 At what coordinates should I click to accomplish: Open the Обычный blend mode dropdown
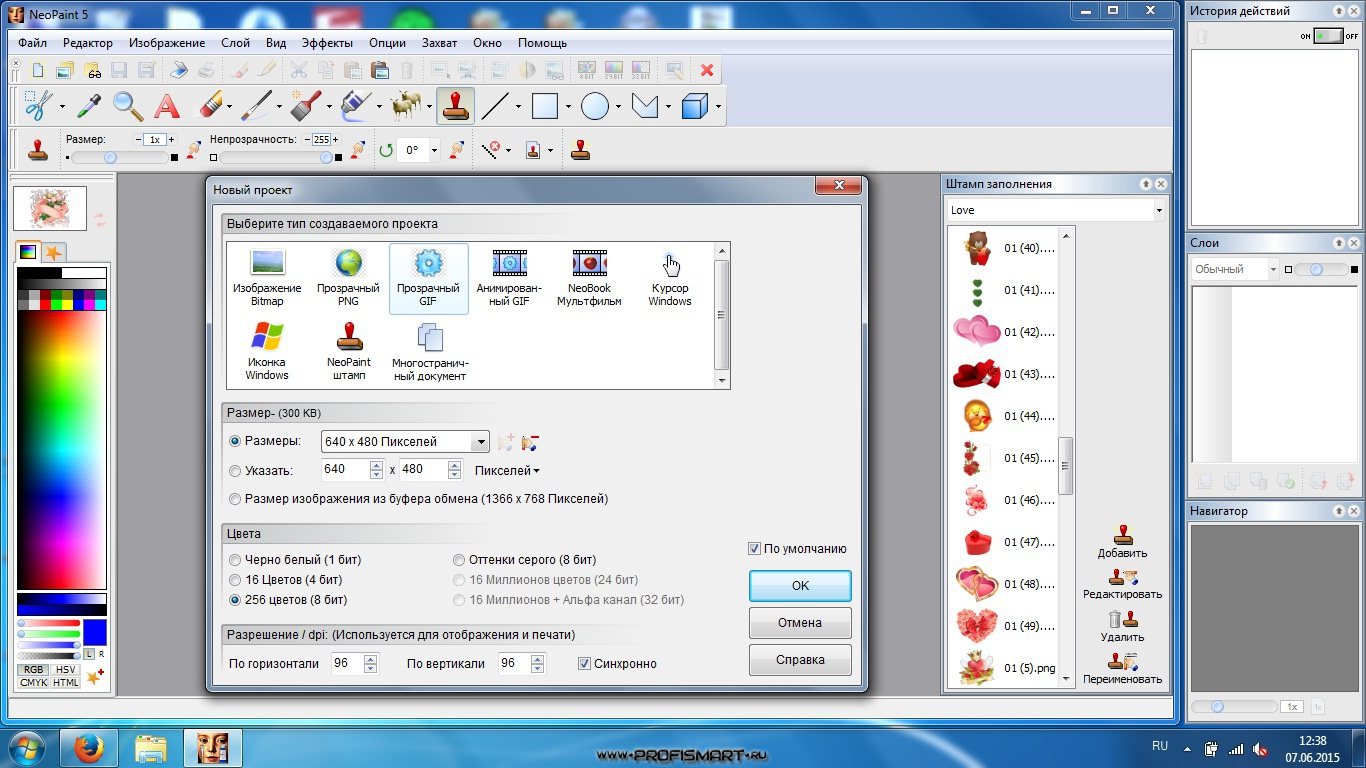(x=1273, y=269)
